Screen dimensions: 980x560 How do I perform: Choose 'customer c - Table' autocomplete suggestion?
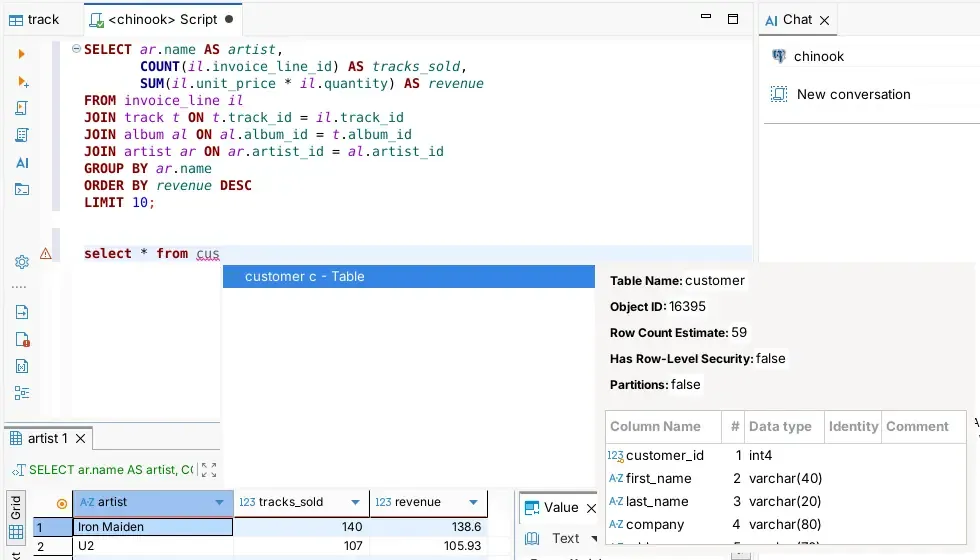pos(409,276)
